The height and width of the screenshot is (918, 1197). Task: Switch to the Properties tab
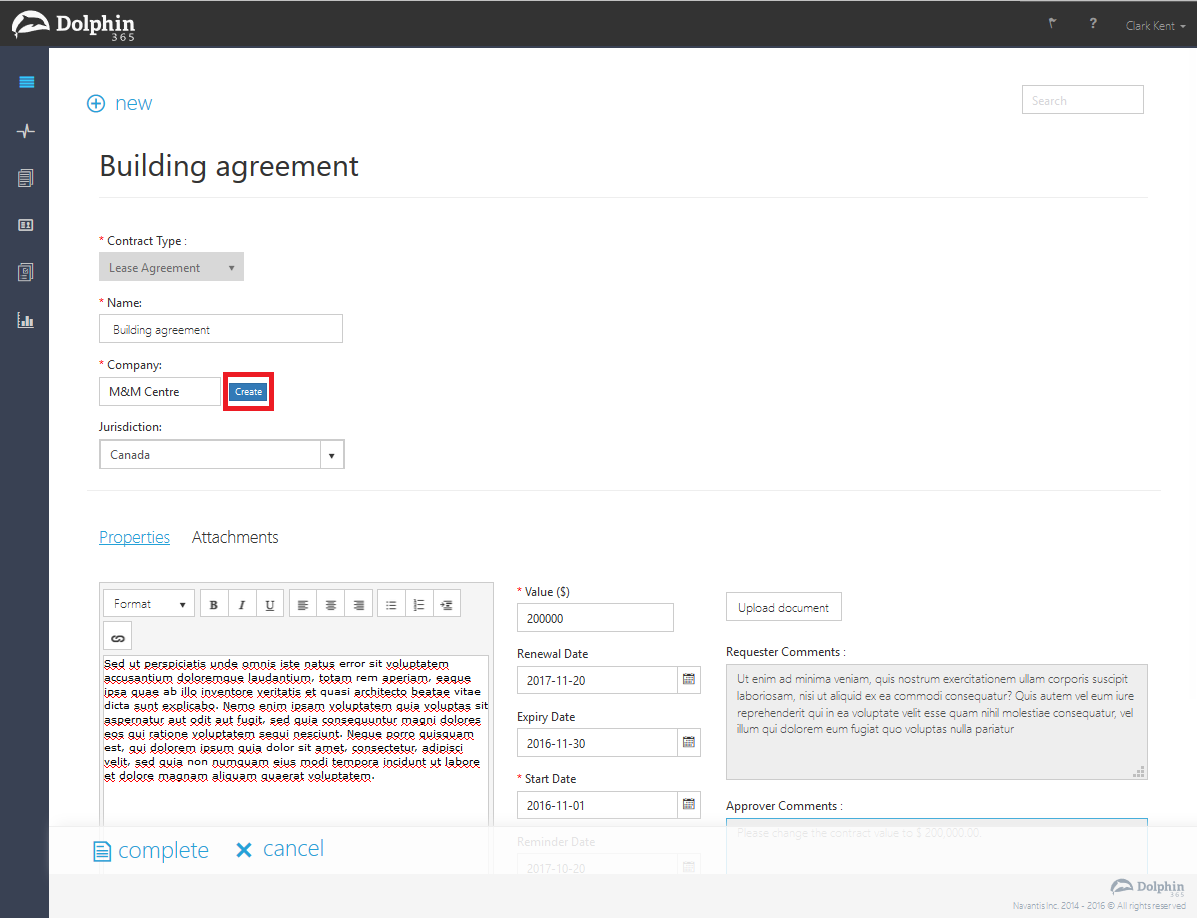point(134,537)
